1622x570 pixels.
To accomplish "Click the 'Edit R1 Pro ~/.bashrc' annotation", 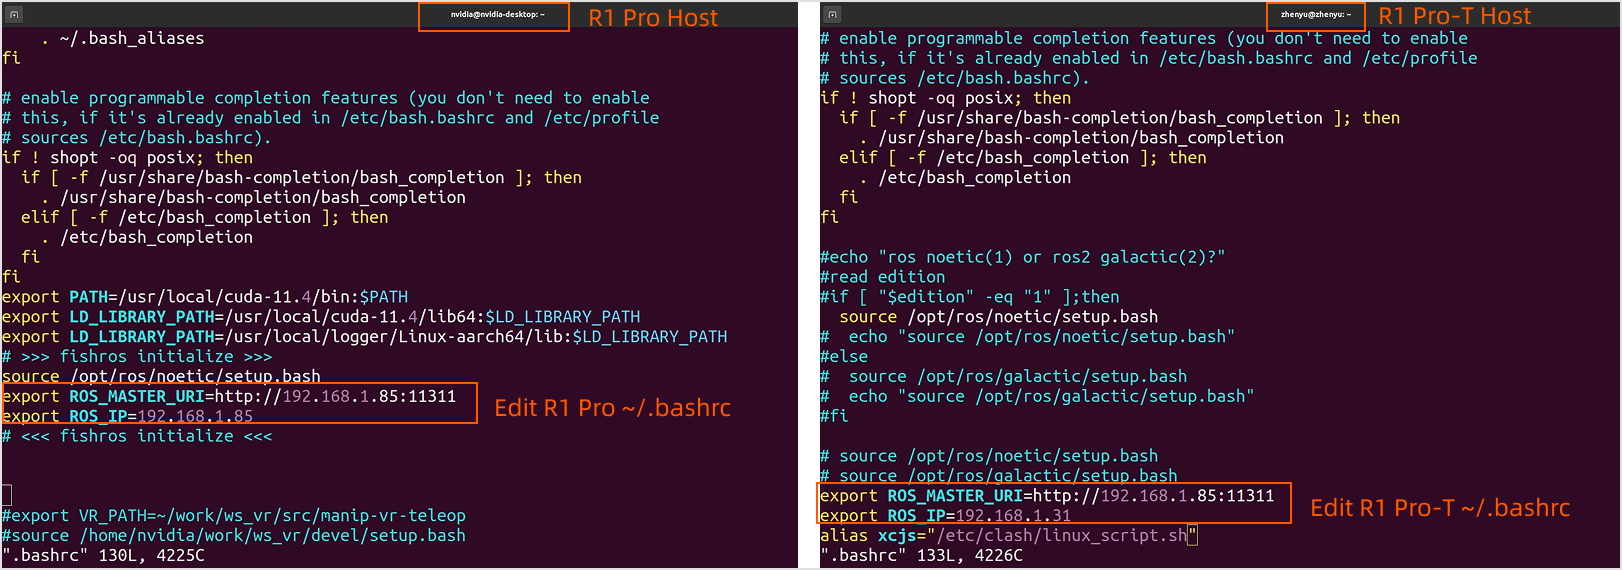I will pos(612,408).
